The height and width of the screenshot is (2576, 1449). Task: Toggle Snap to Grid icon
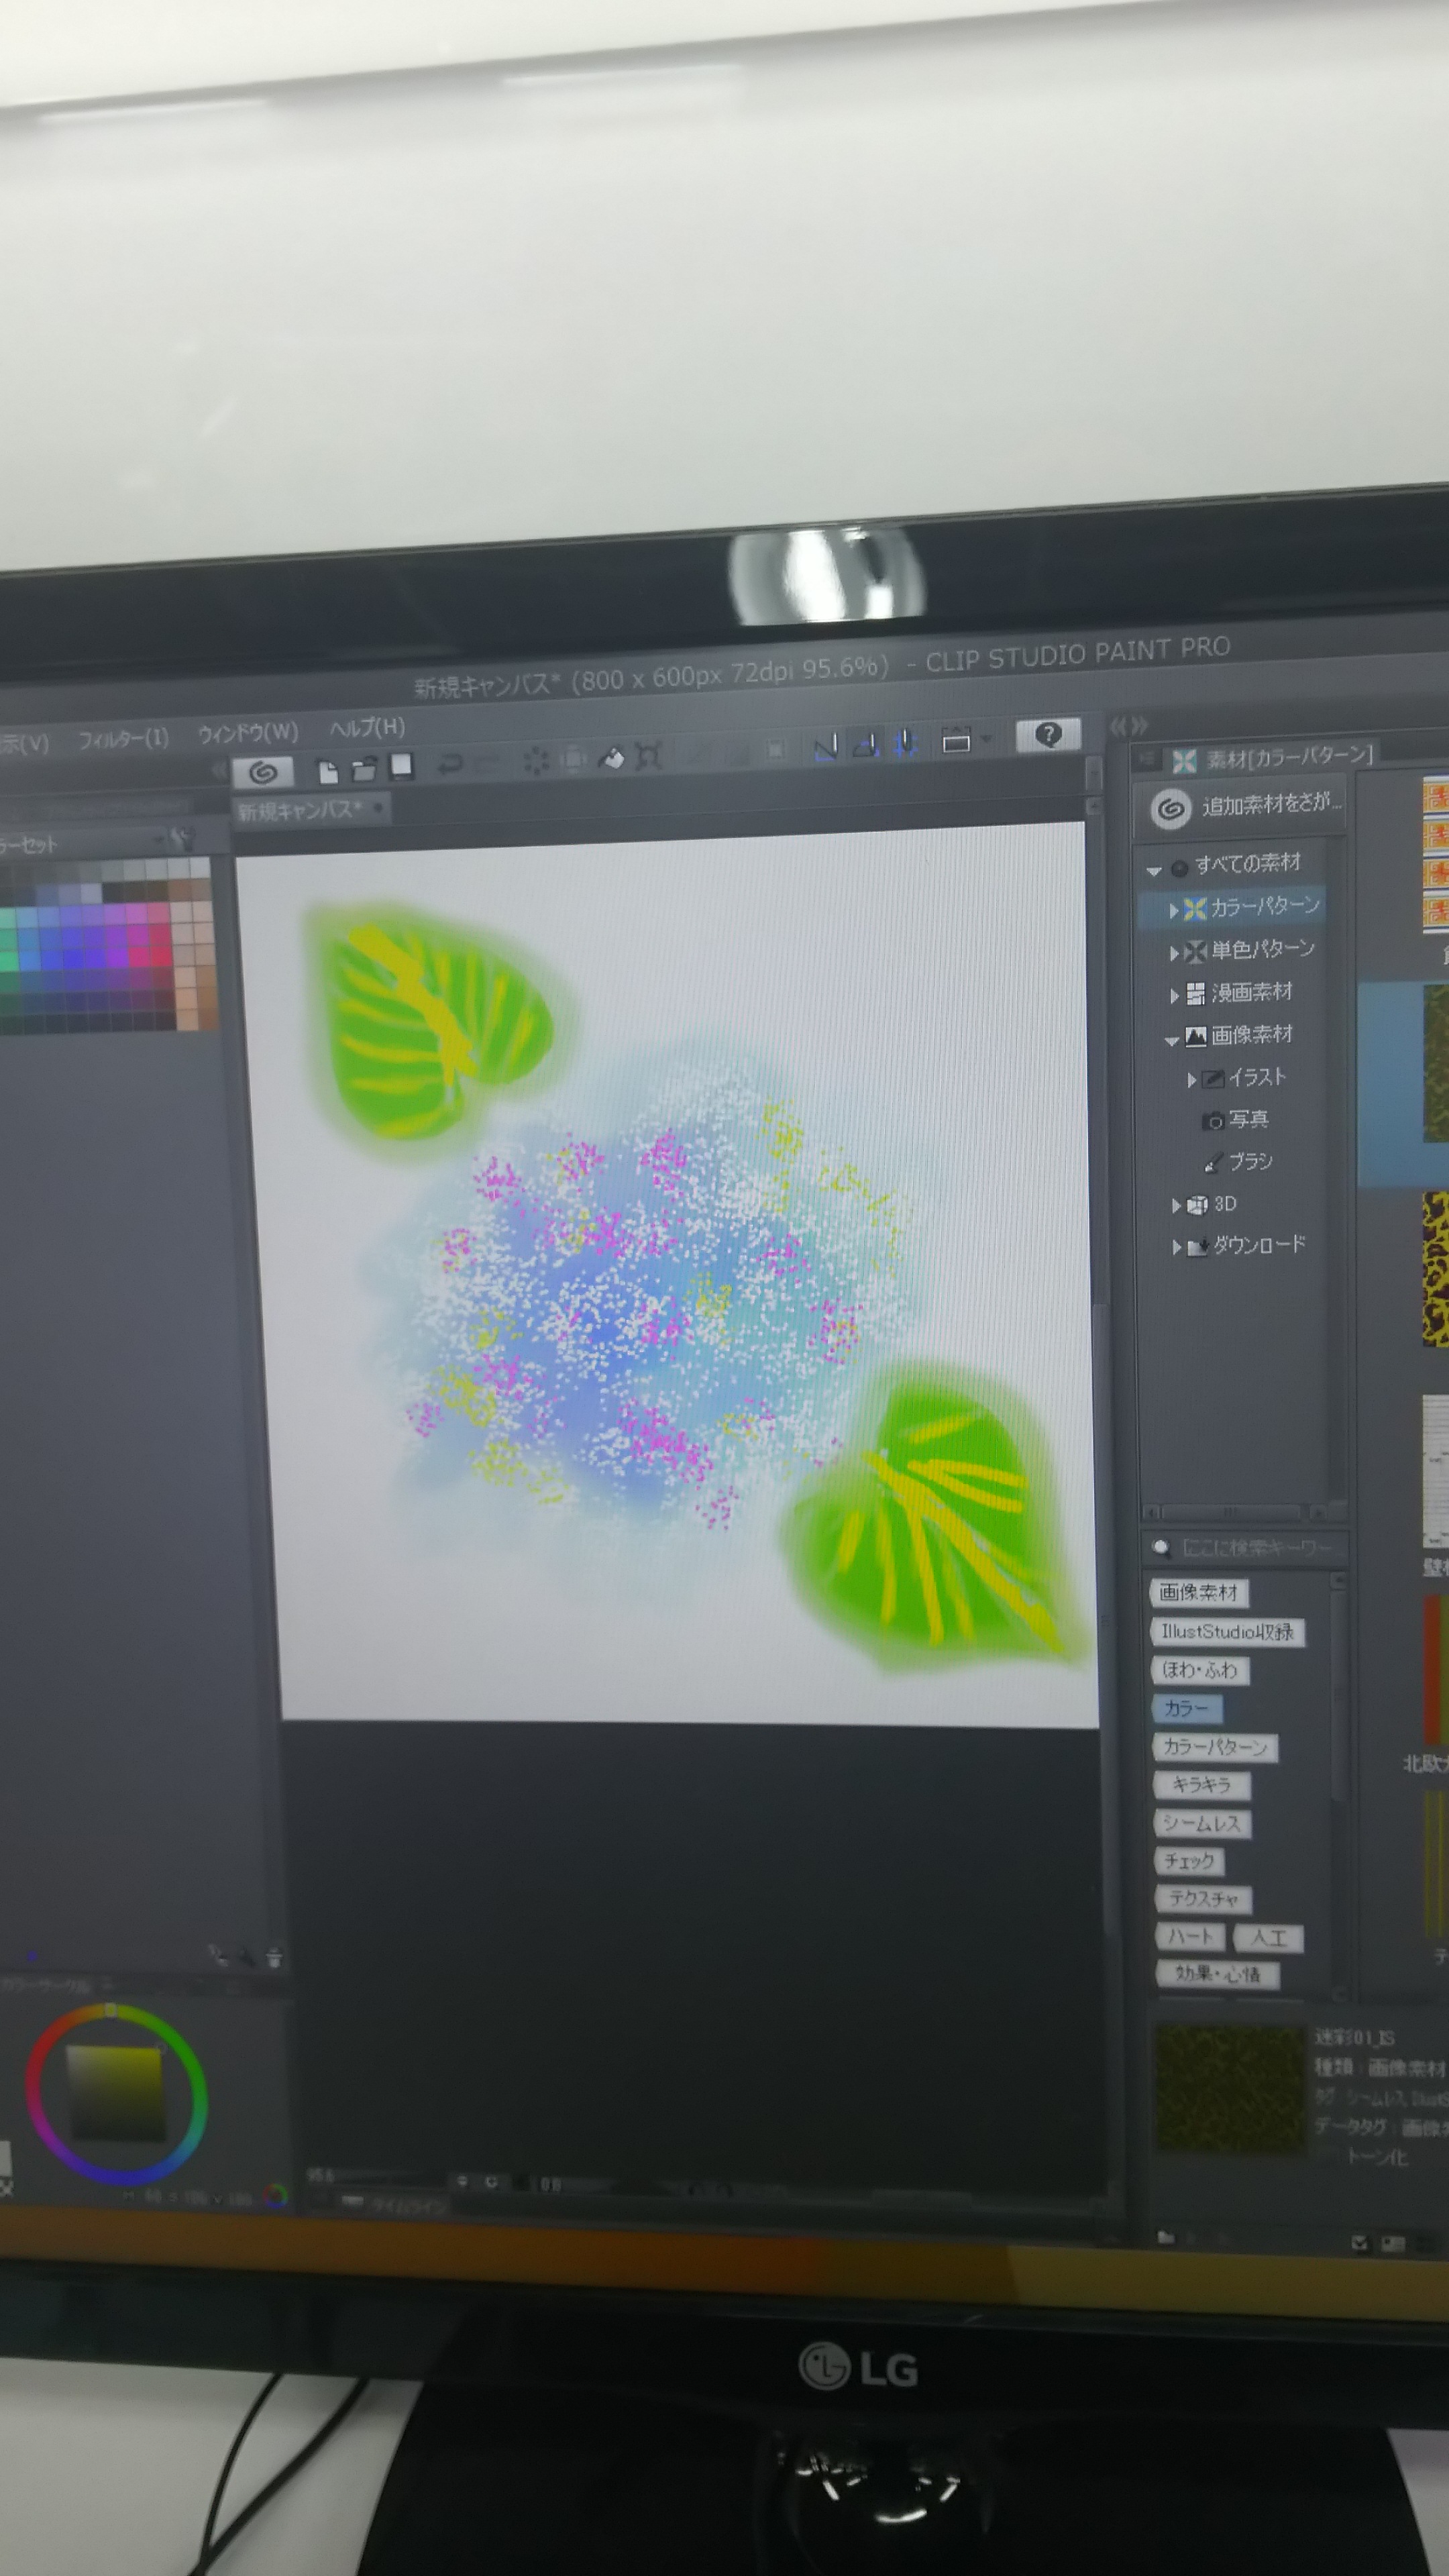[x=905, y=743]
